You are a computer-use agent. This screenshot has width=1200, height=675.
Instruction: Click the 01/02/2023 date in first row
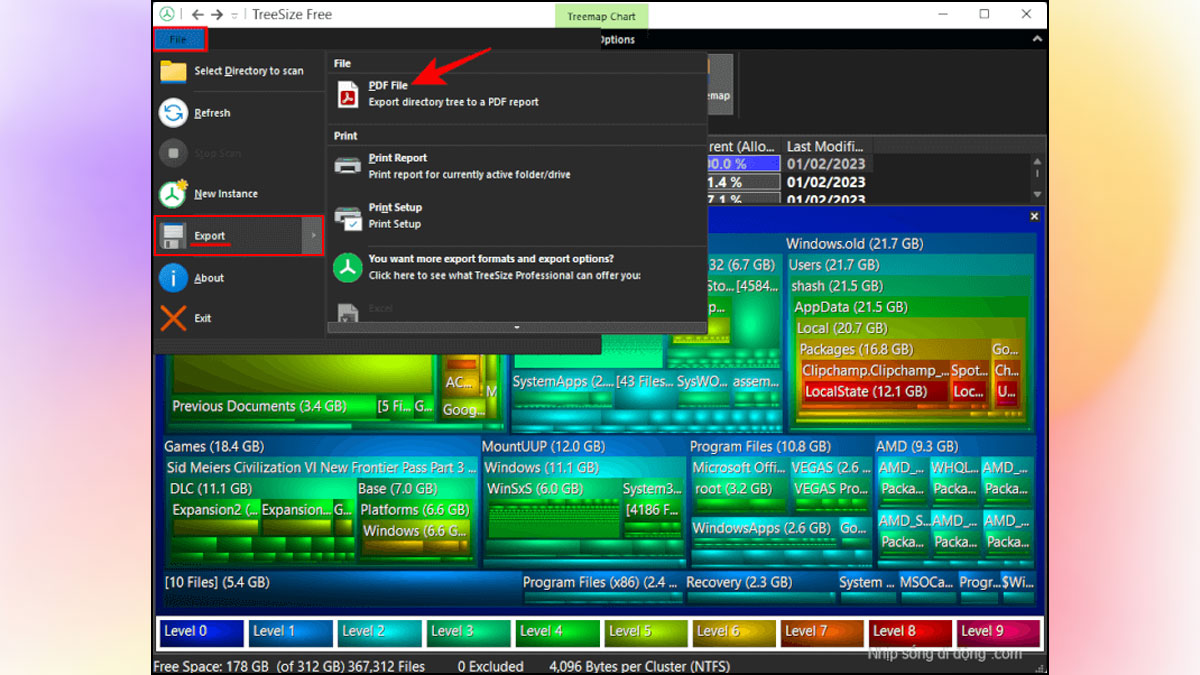(825, 164)
